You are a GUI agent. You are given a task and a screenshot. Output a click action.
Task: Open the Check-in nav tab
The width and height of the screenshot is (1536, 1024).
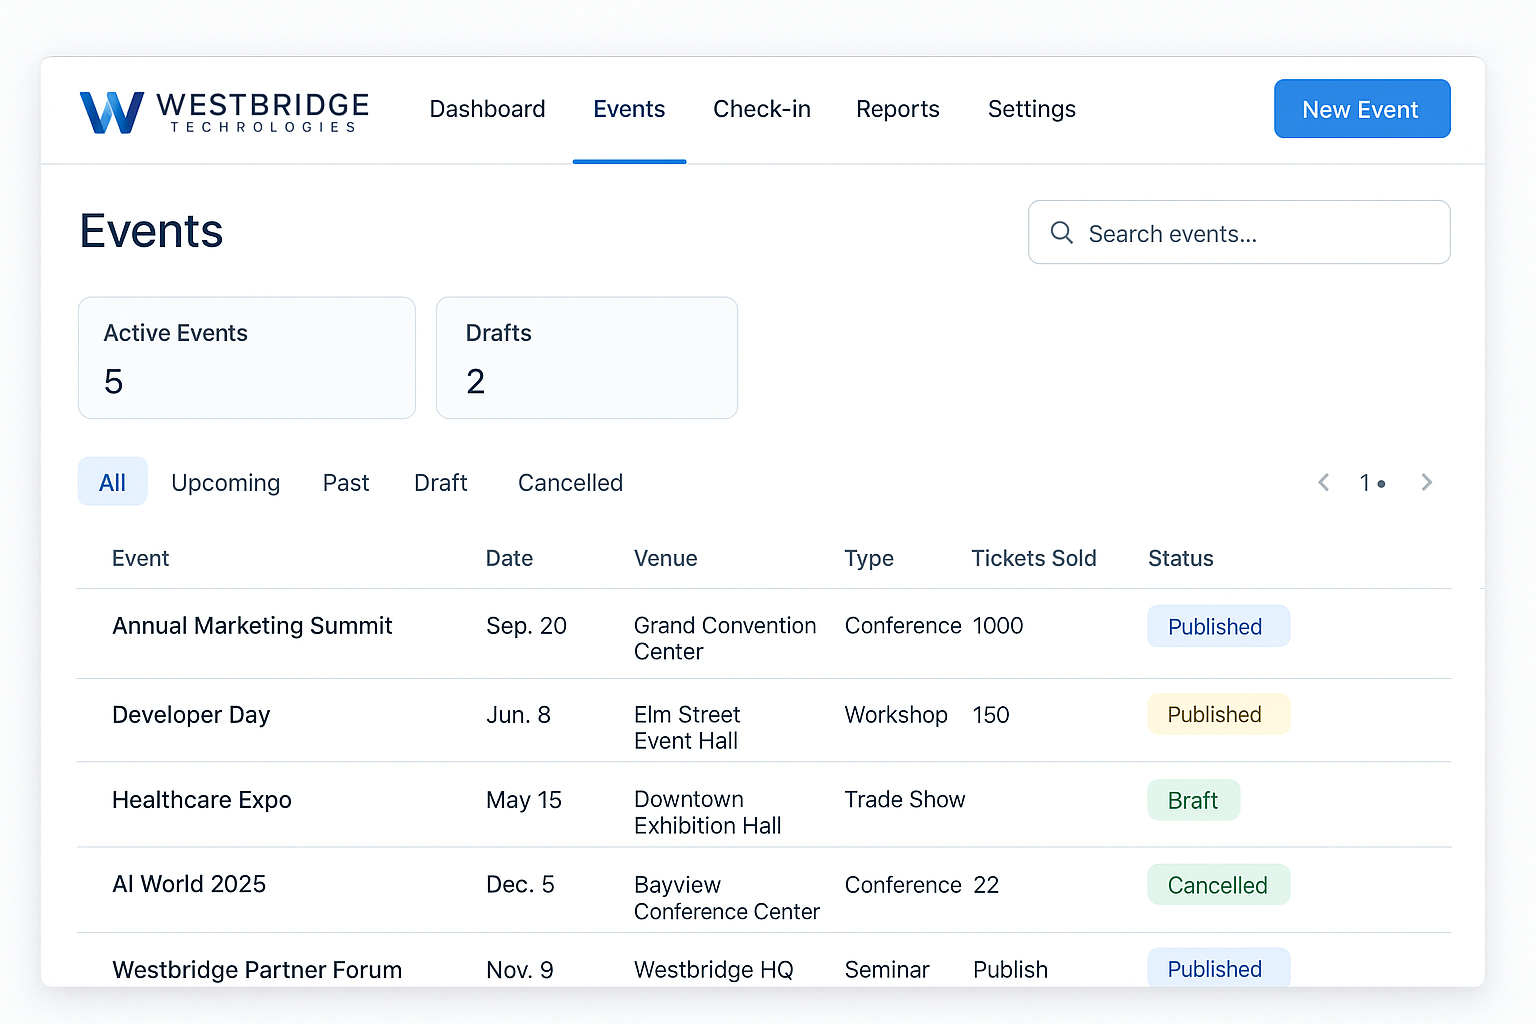(x=762, y=109)
